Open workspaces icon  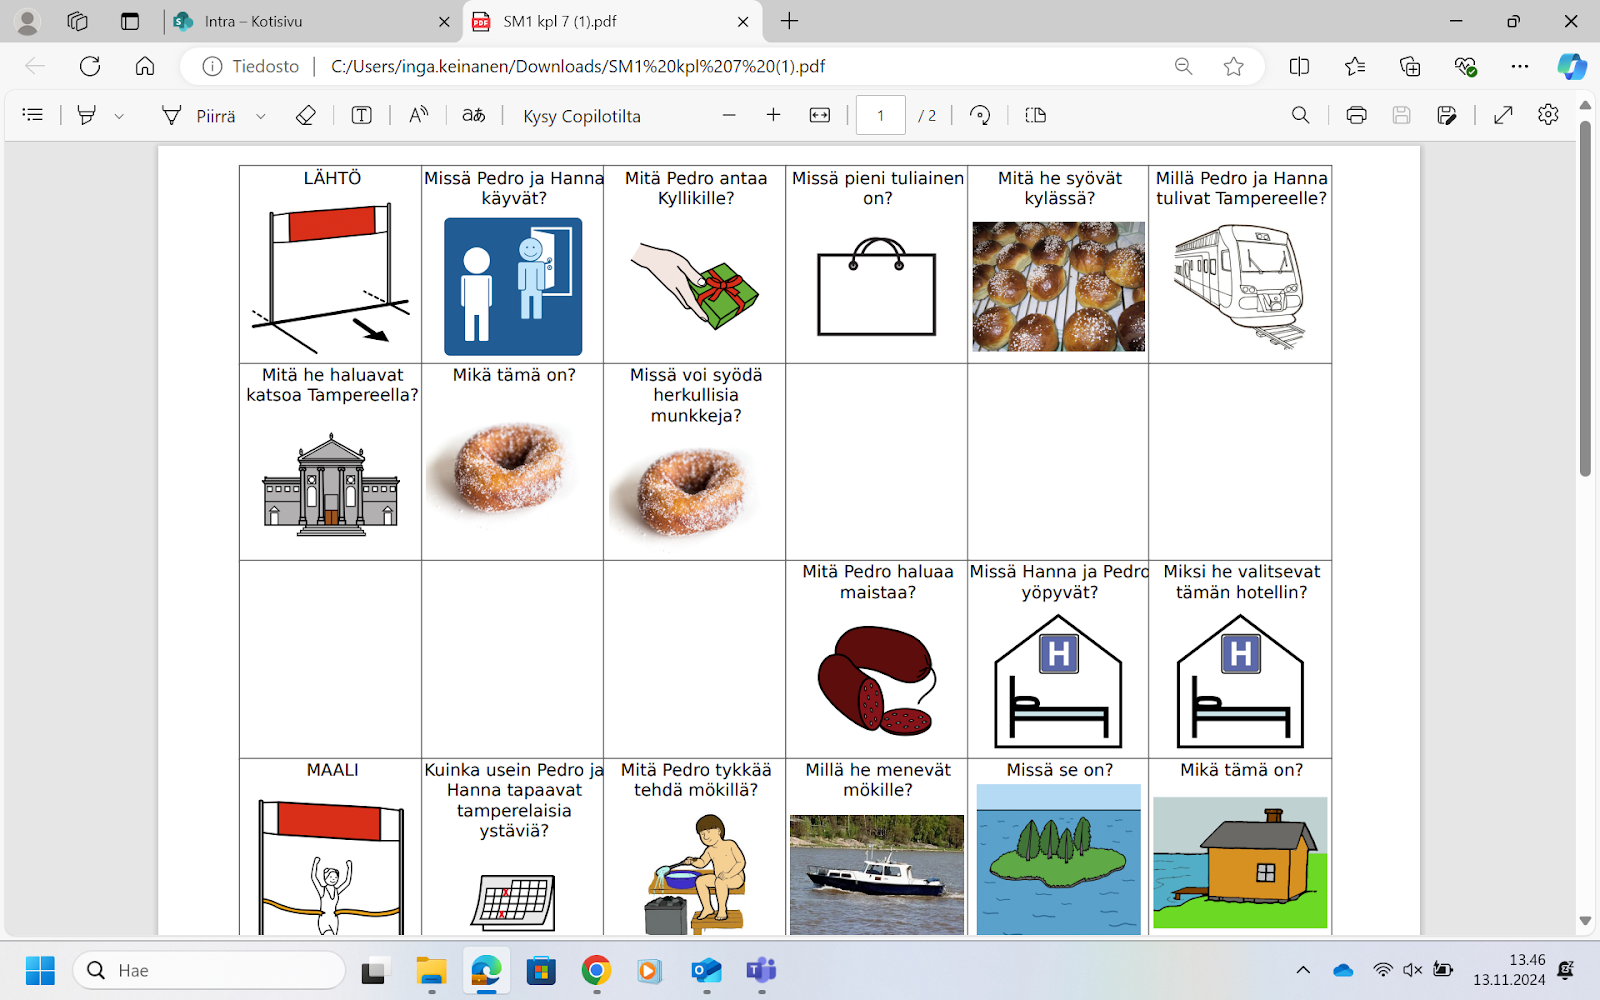pos(78,21)
